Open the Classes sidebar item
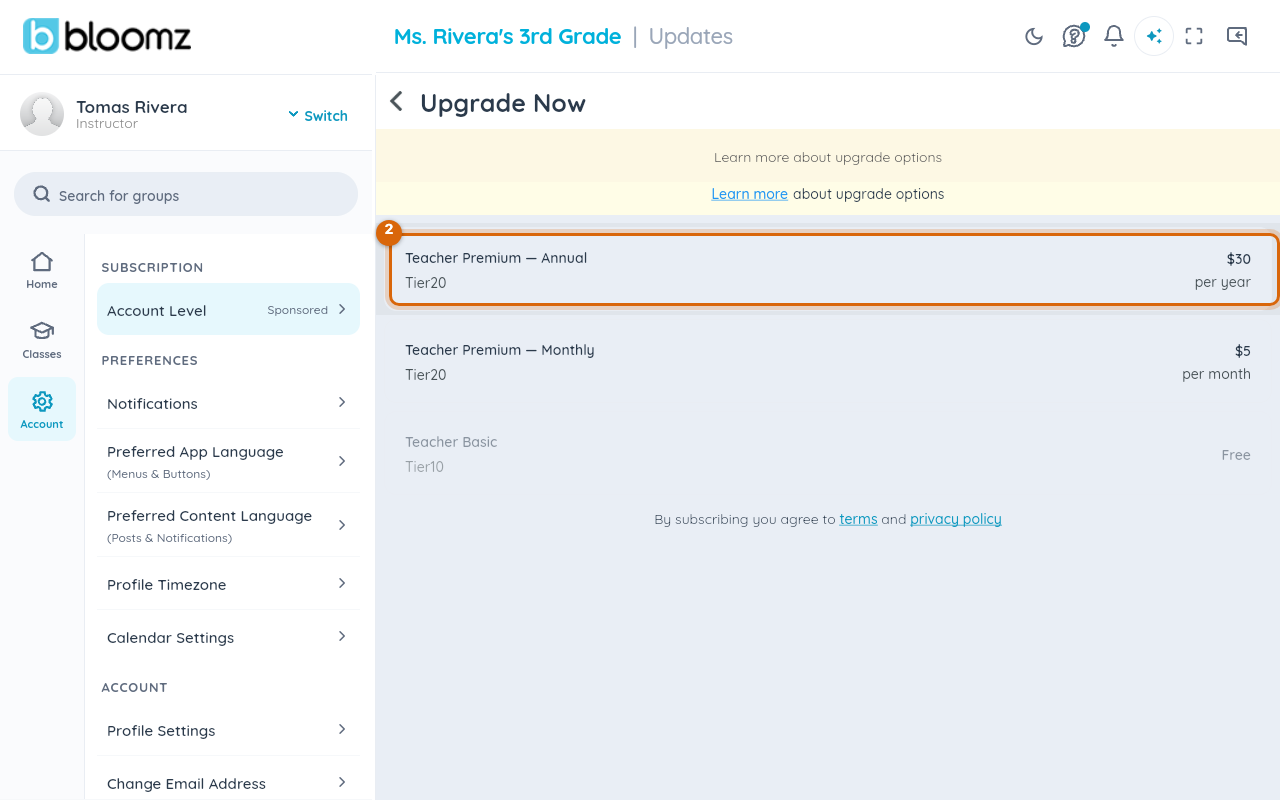 (42, 340)
